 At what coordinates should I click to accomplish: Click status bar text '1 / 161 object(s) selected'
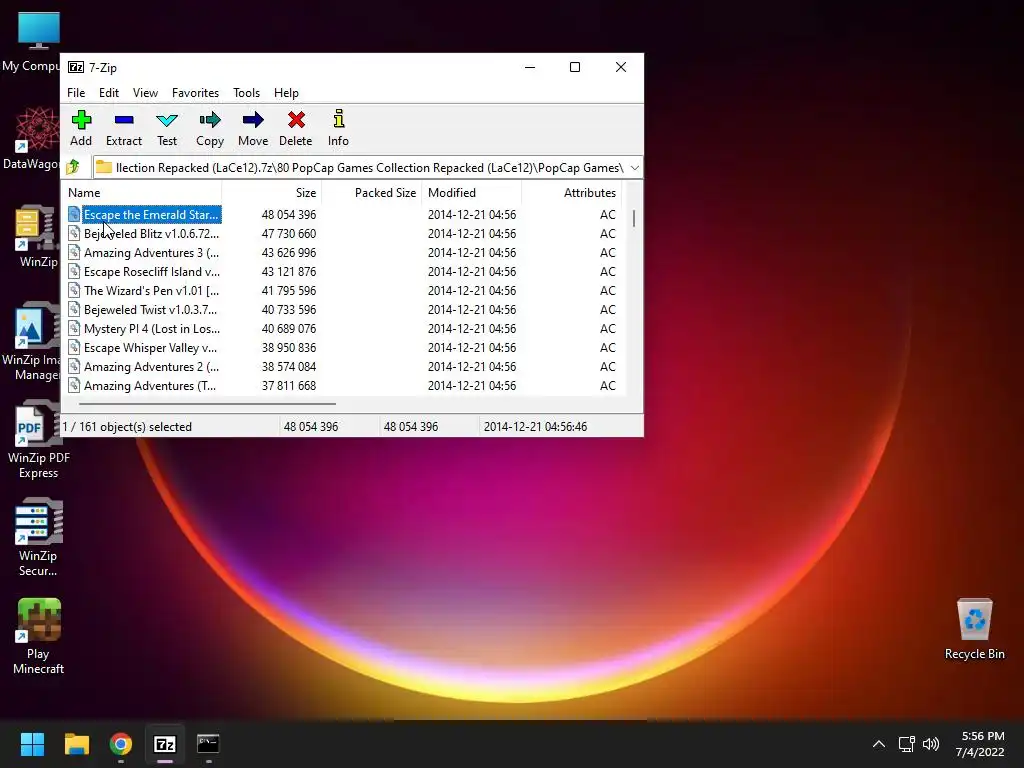point(127,426)
